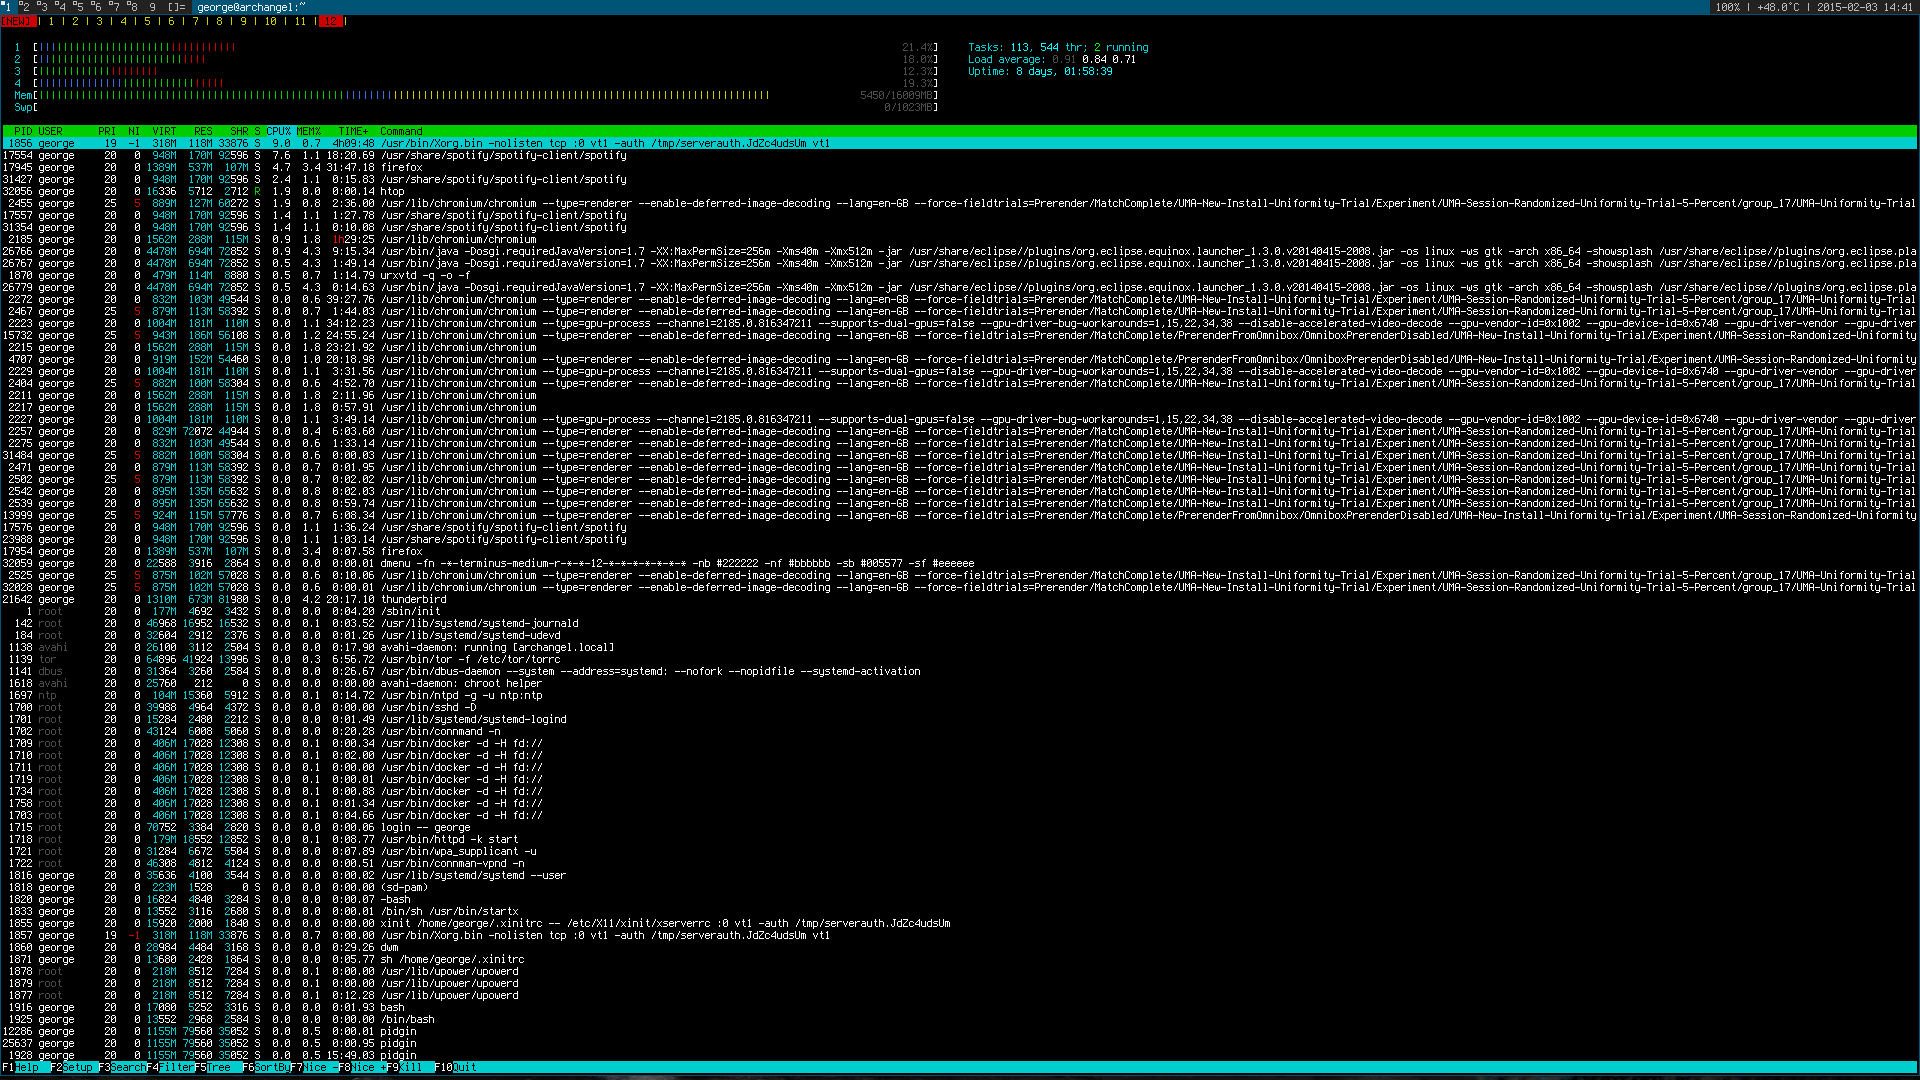This screenshot has width=1920, height=1080.
Task: Switch to terminal tab 7
Action: click(196, 21)
